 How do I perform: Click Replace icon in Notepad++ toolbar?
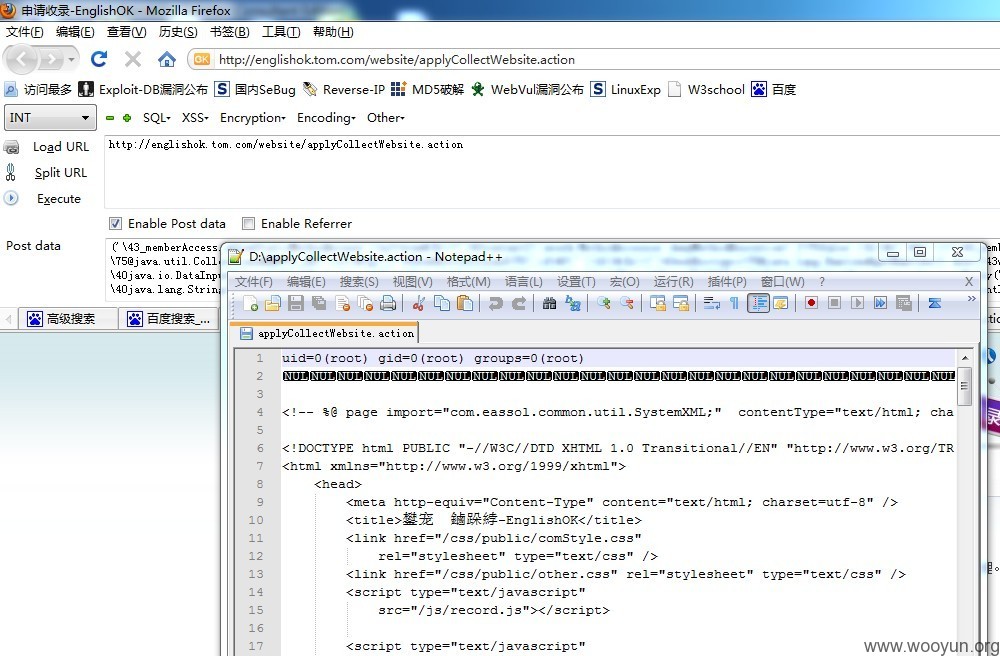(573, 303)
